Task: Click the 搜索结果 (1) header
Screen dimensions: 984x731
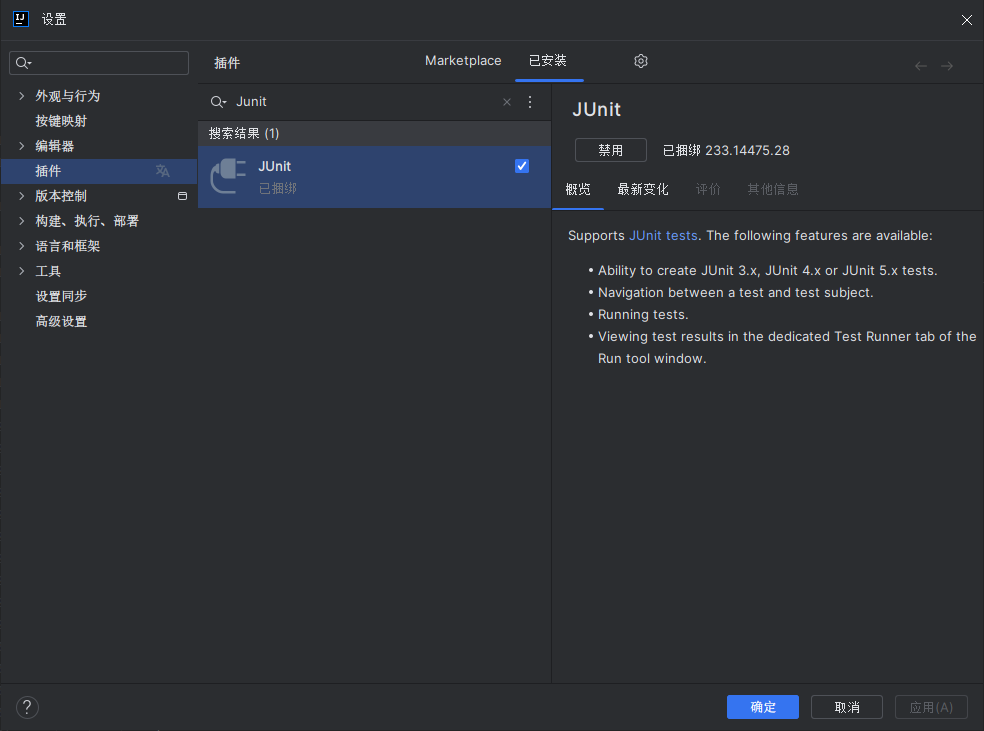Action: click(243, 133)
